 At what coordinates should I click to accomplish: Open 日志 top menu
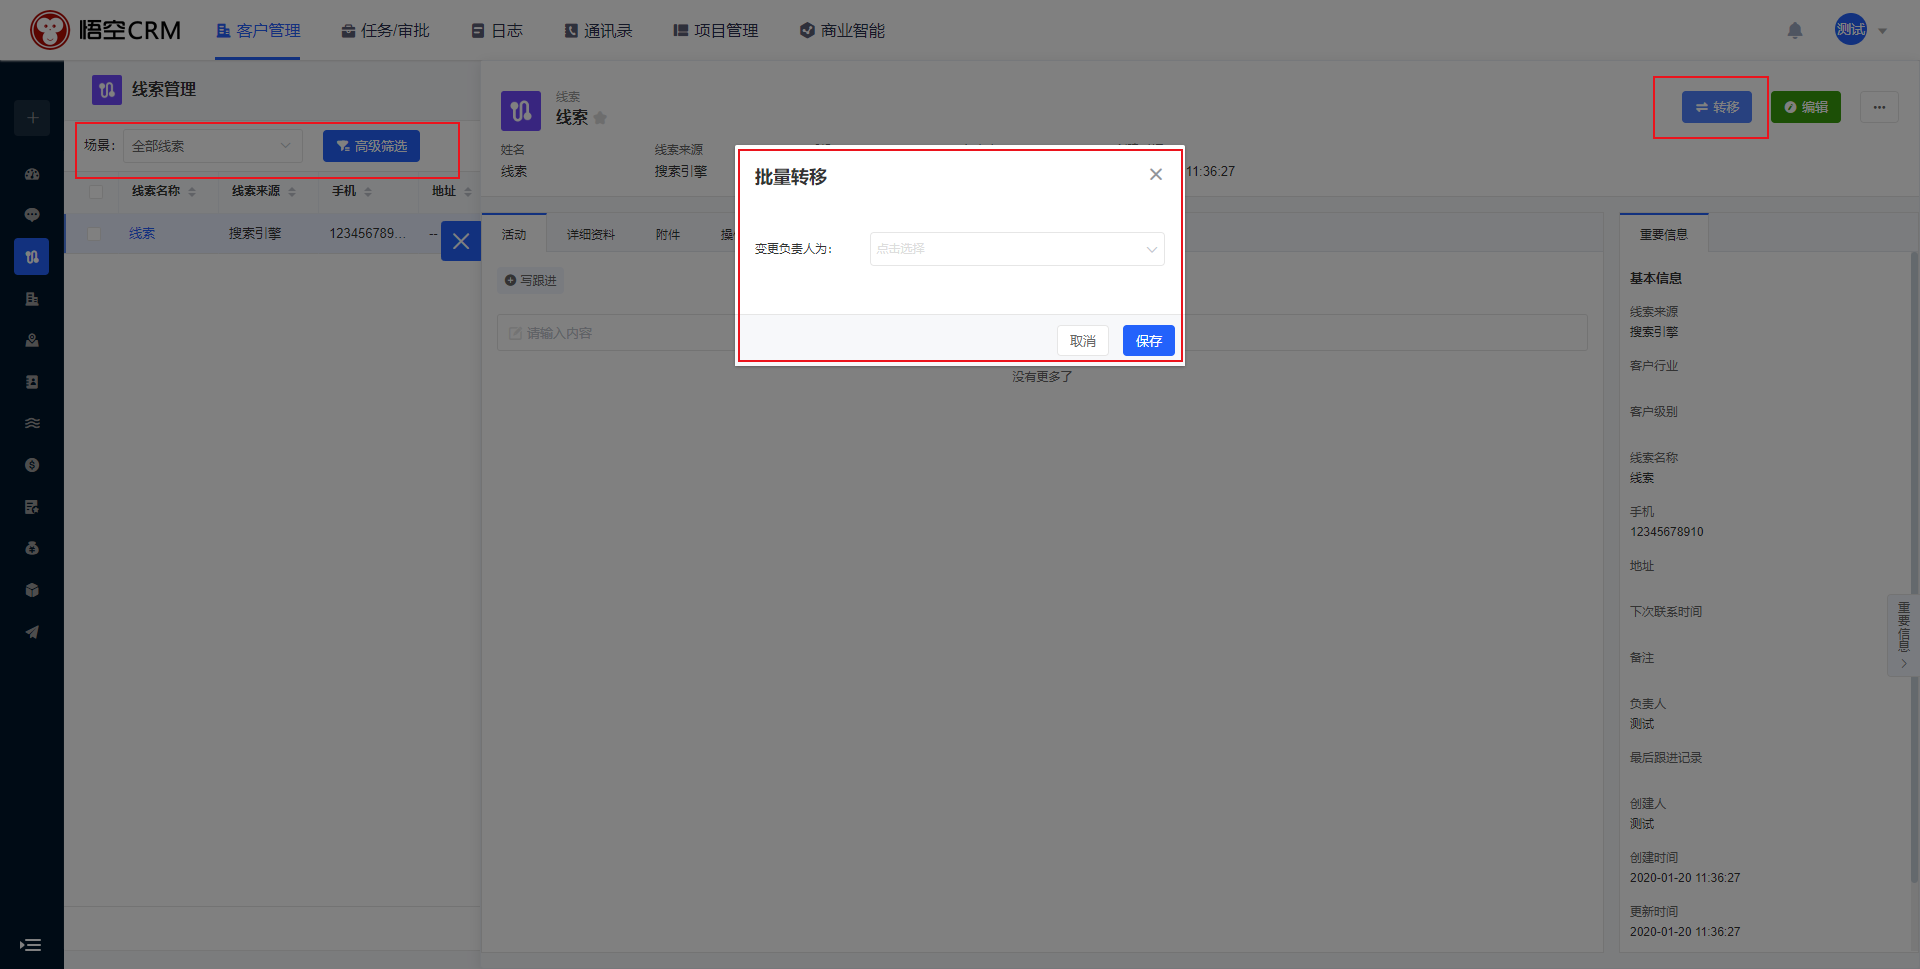497,31
